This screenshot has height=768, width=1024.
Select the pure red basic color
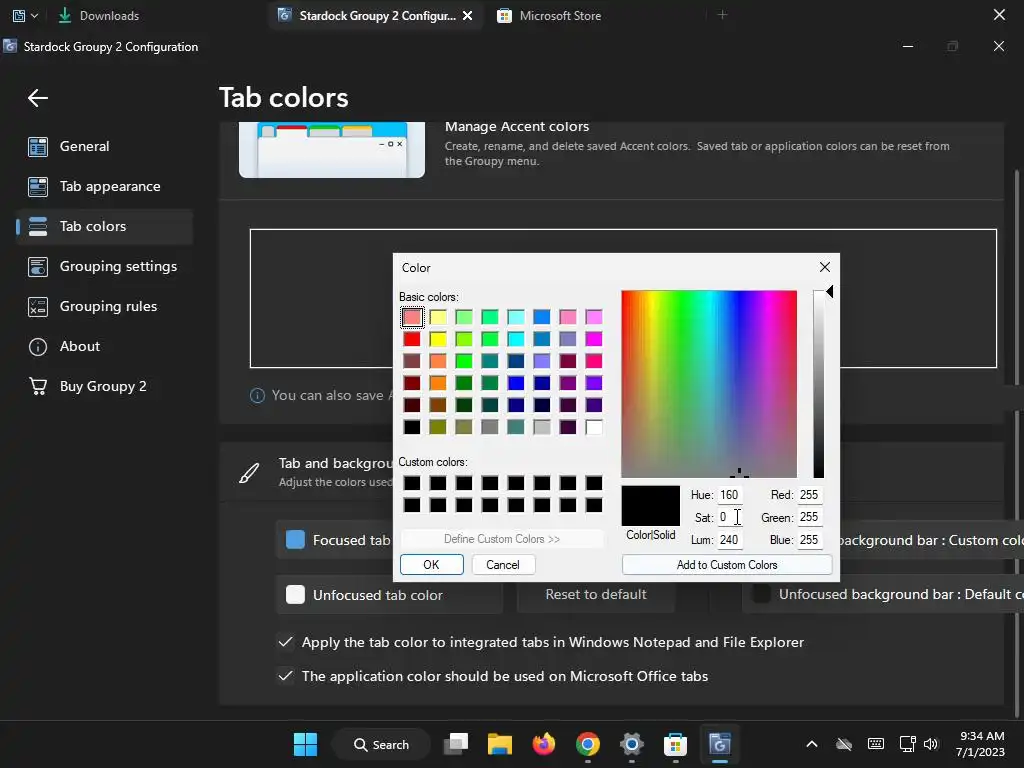[x=412, y=339]
